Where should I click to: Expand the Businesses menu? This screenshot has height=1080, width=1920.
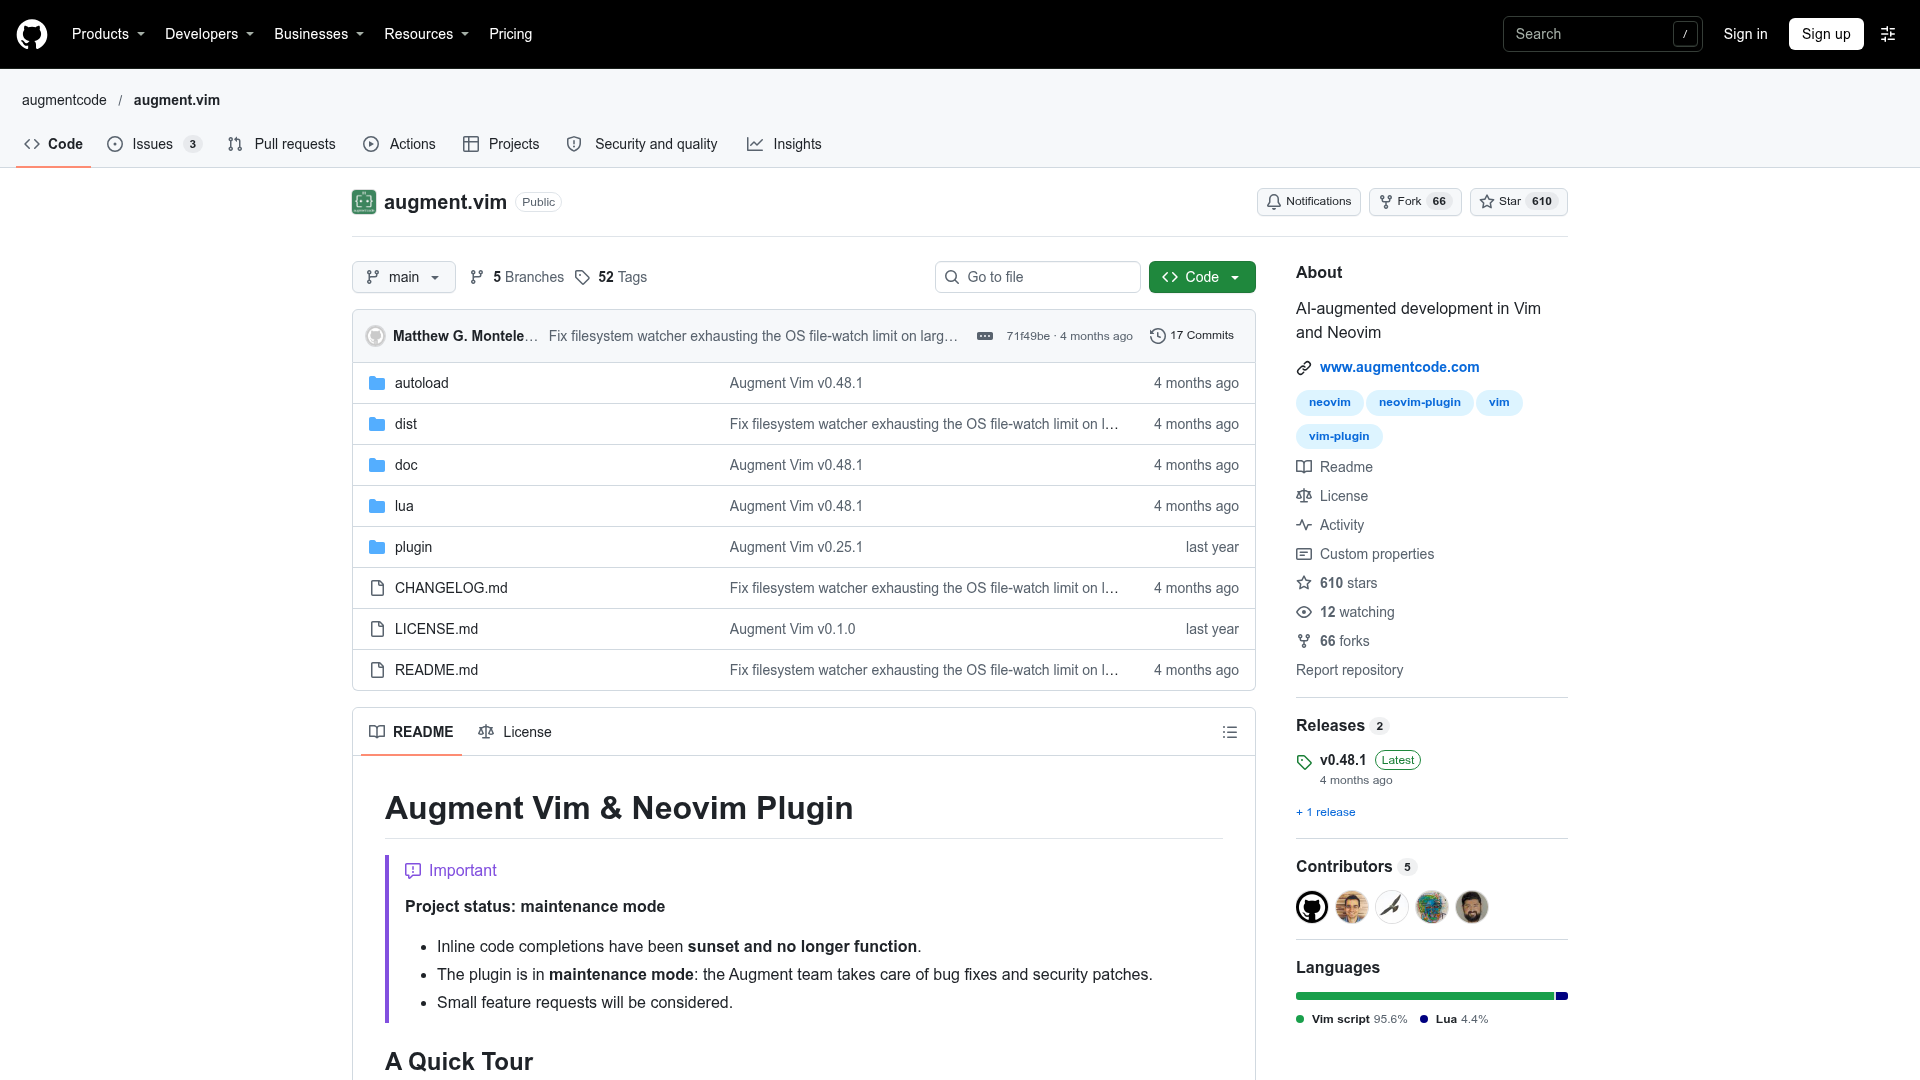point(319,34)
